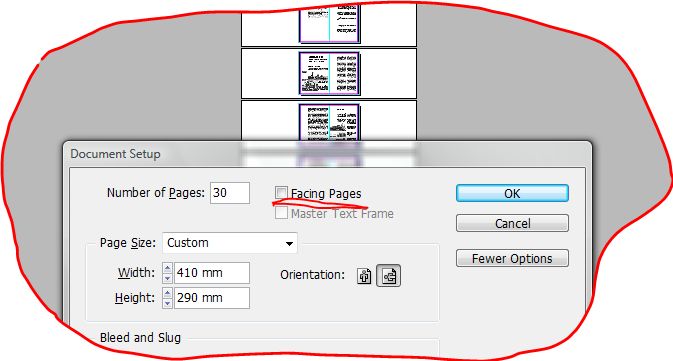Screen dimensions: 673x361
Task: Click the Custom page size text
Action: pyautogui.click(x=188, y=243)
